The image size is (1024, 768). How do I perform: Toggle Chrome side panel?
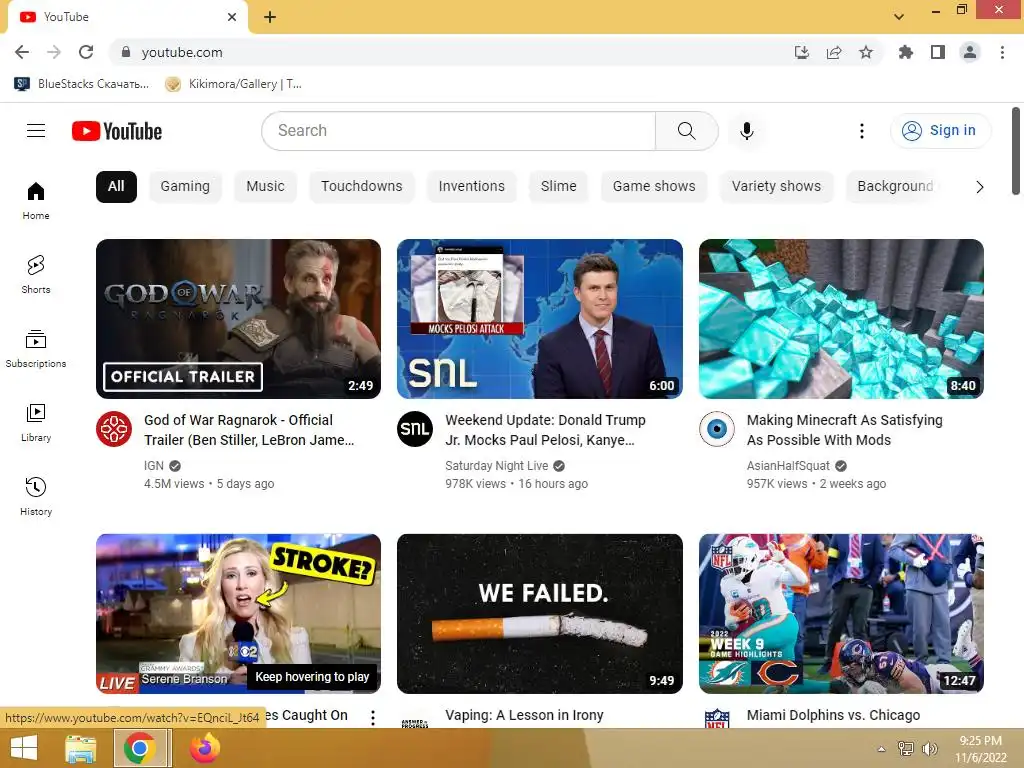[938, 52]
